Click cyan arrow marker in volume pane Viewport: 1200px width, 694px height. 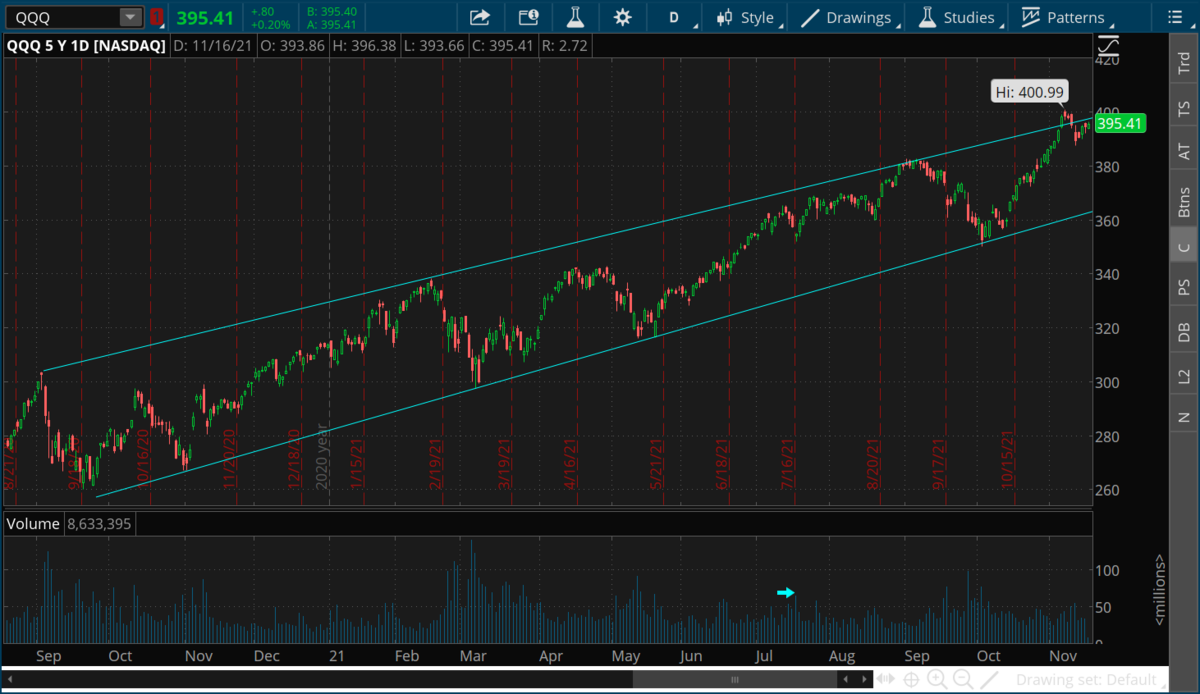[x=786, y=593]
